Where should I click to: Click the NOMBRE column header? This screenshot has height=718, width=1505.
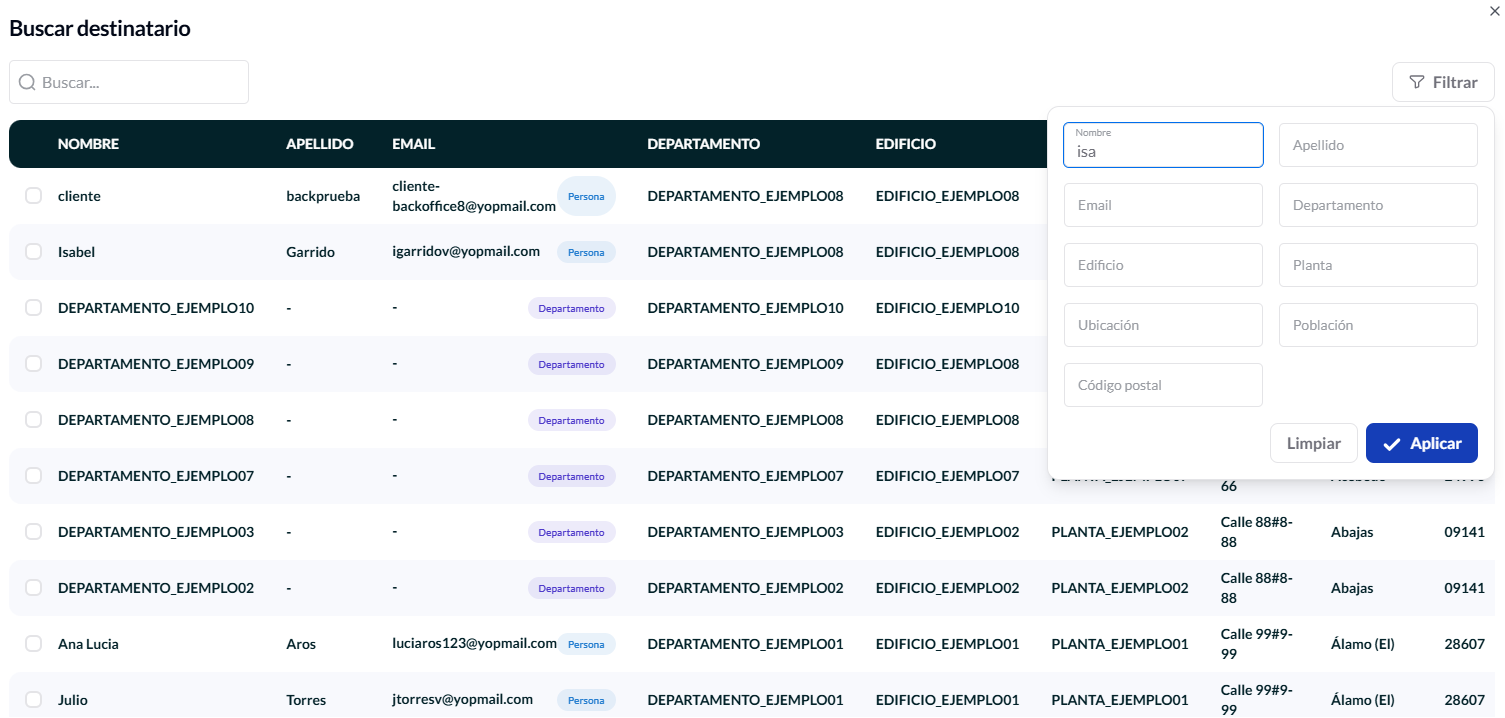(x=88, y=144)
